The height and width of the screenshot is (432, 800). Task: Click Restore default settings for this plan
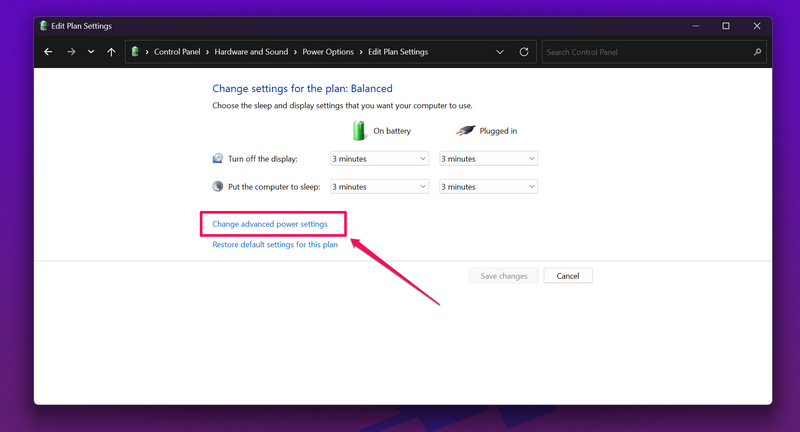click(x=275, y=244)
